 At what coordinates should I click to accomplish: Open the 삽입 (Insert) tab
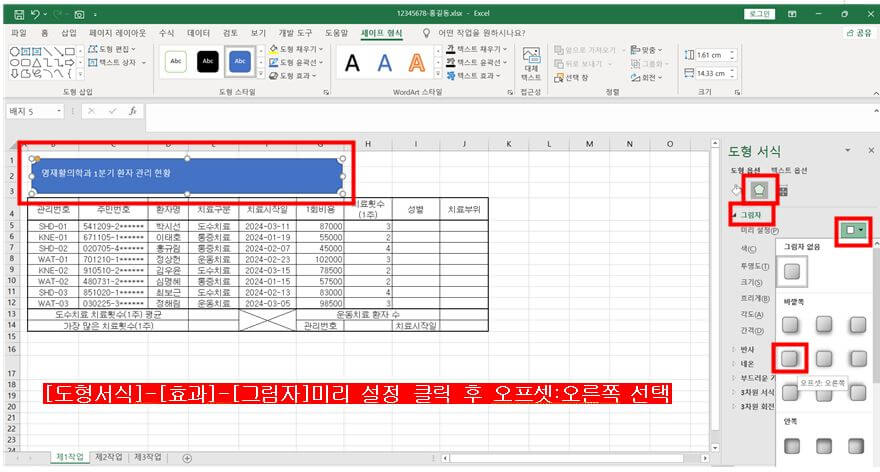click(x=68, y=33)
